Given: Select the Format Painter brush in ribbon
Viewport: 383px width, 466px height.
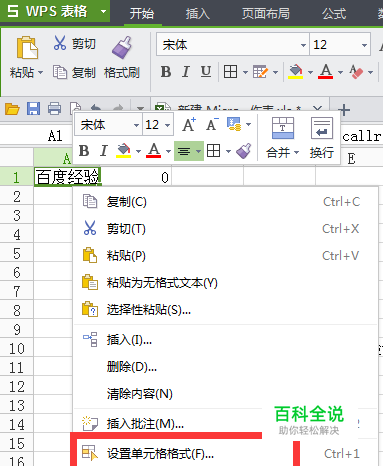Looking at the screenshot, I should click(x=122, y=48).
